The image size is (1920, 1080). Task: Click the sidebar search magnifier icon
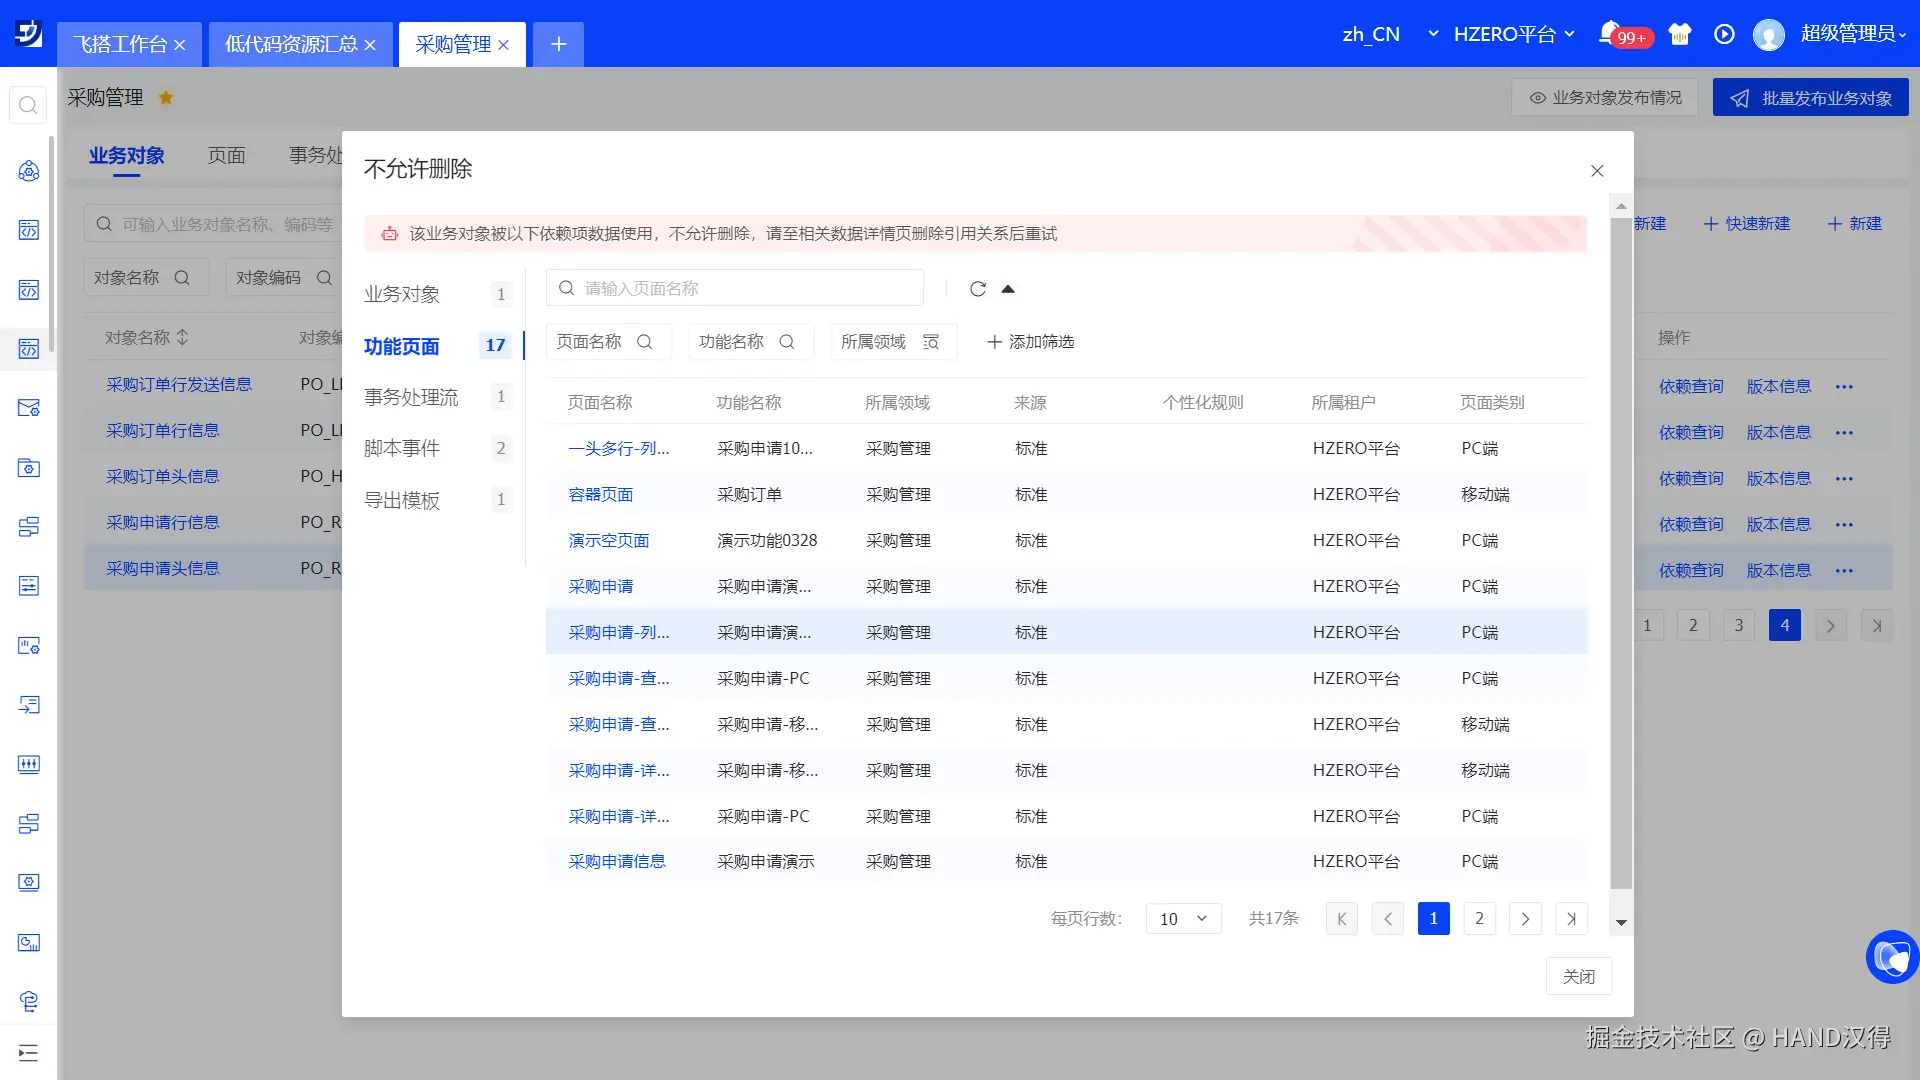(x=28, y=105)
